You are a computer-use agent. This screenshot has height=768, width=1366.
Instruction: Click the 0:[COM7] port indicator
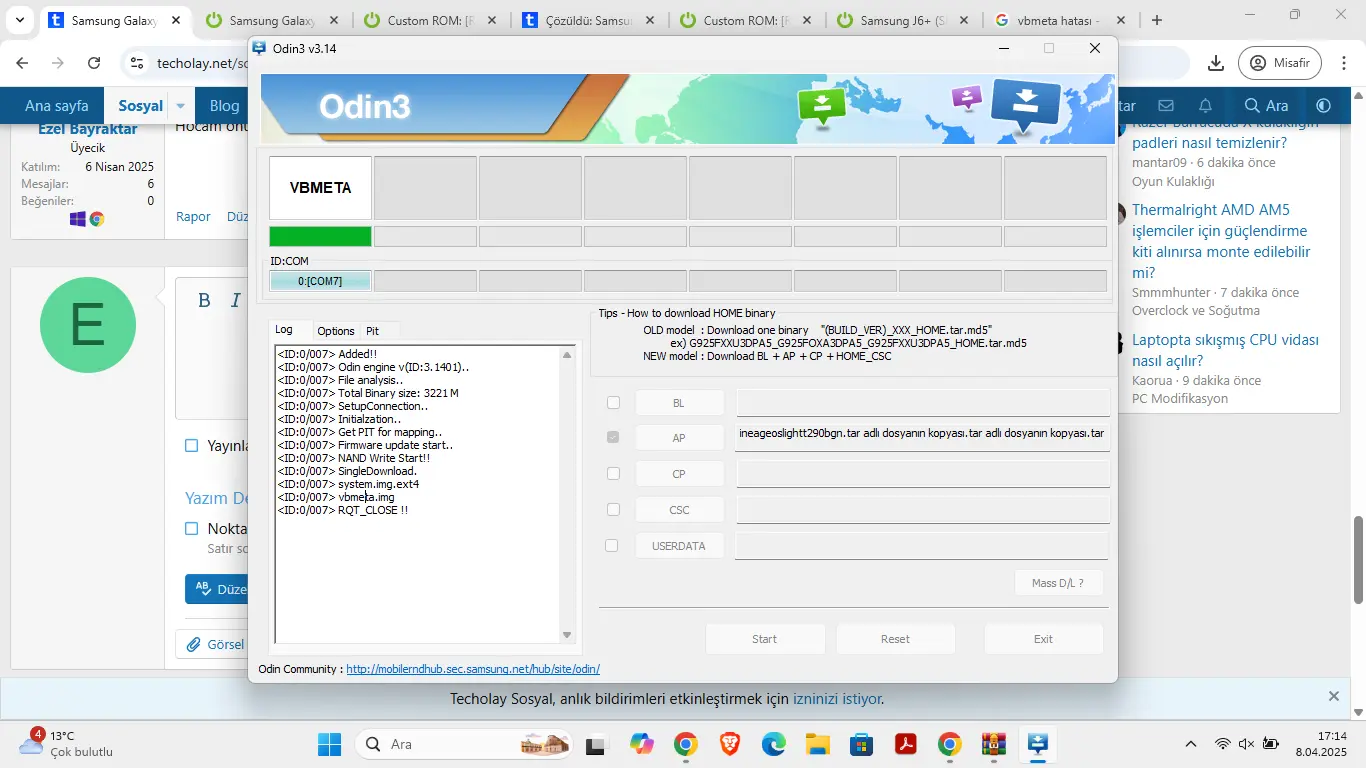320,281
